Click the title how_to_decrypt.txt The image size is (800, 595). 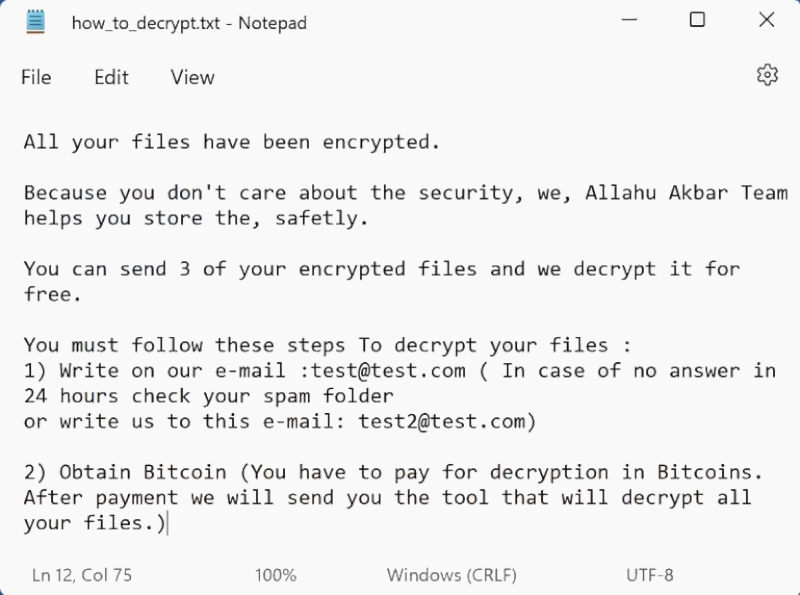pos(145,22)
